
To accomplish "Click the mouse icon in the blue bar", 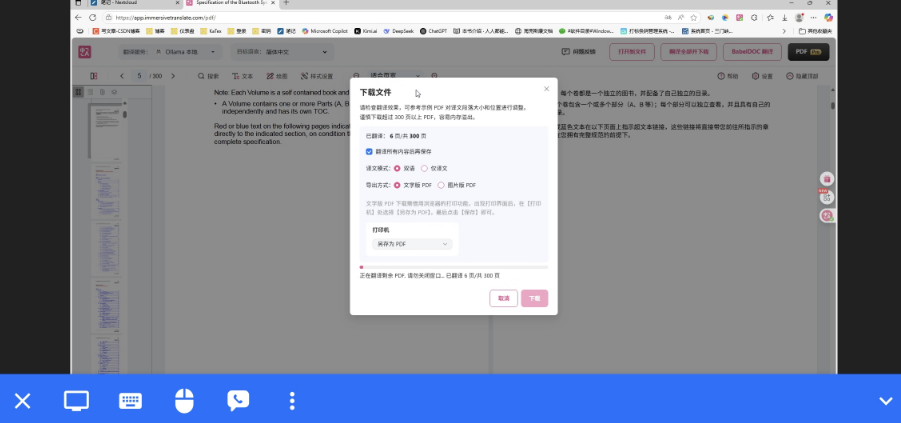I will 183,401.
